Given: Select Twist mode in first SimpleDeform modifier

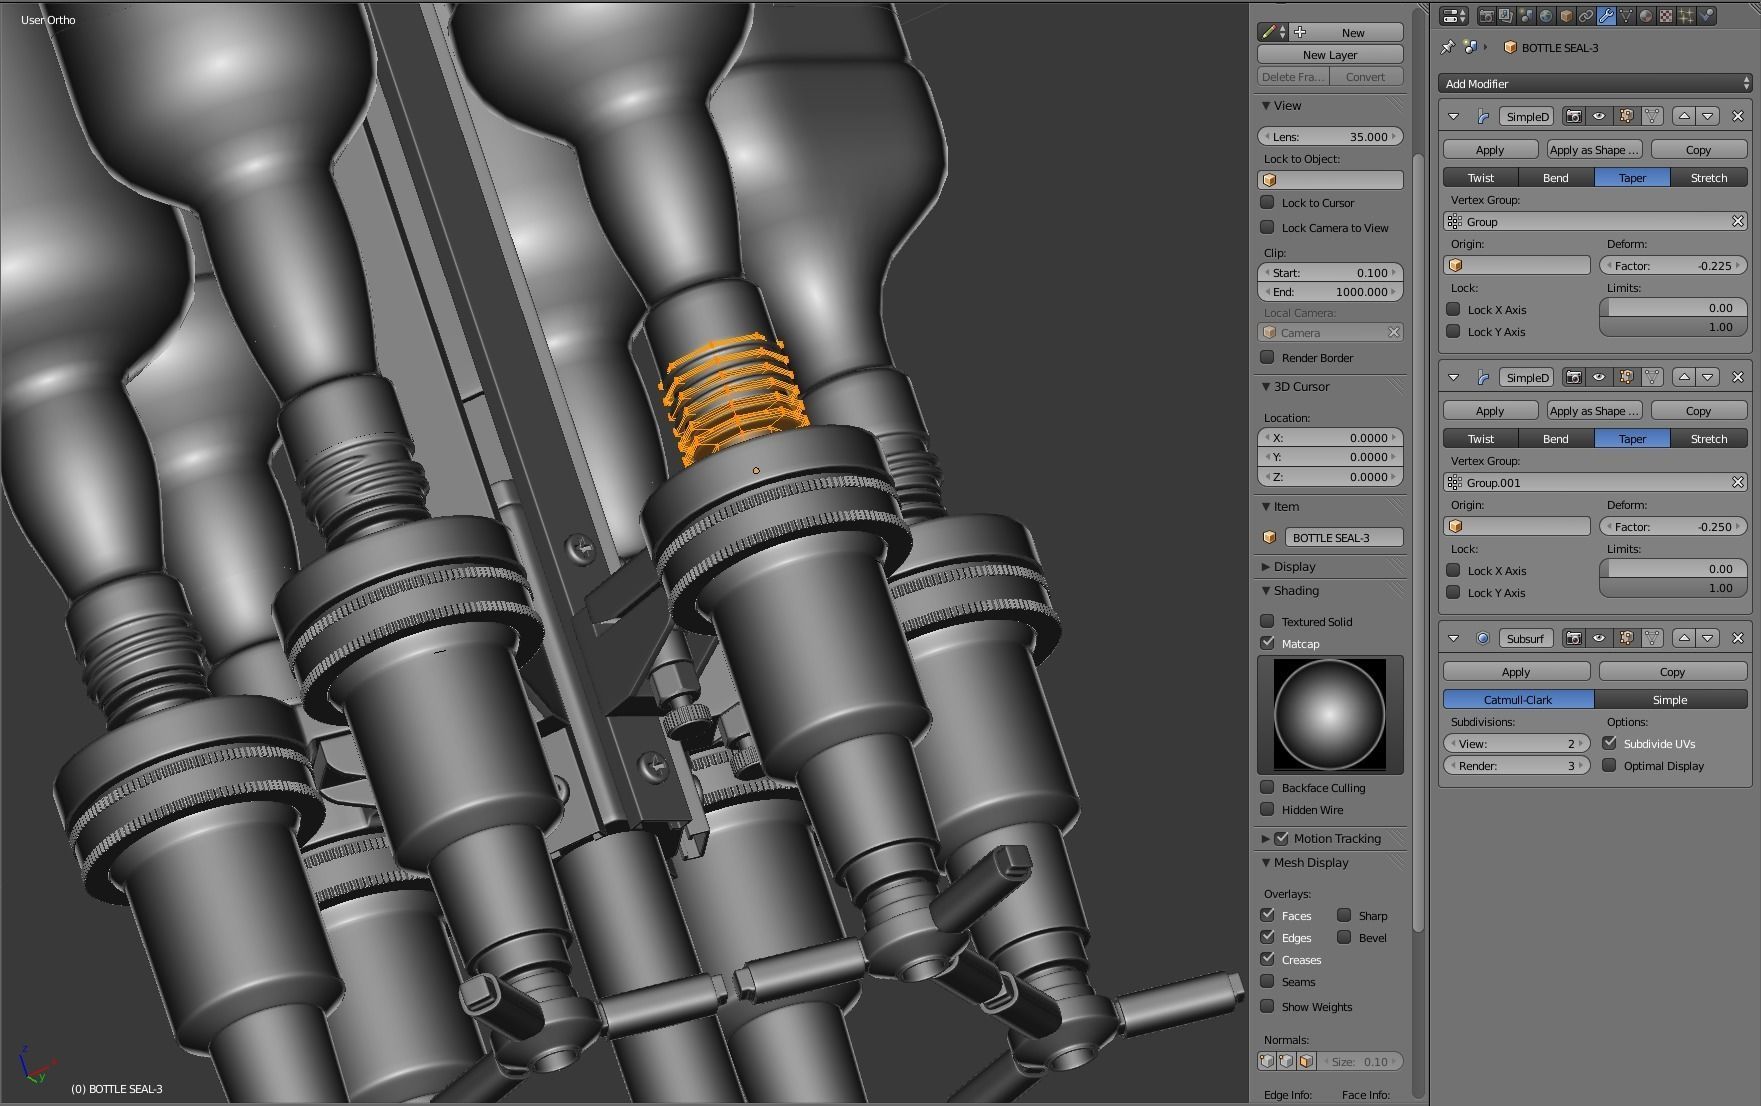Looking at the screenshot, I should 1481,178.
